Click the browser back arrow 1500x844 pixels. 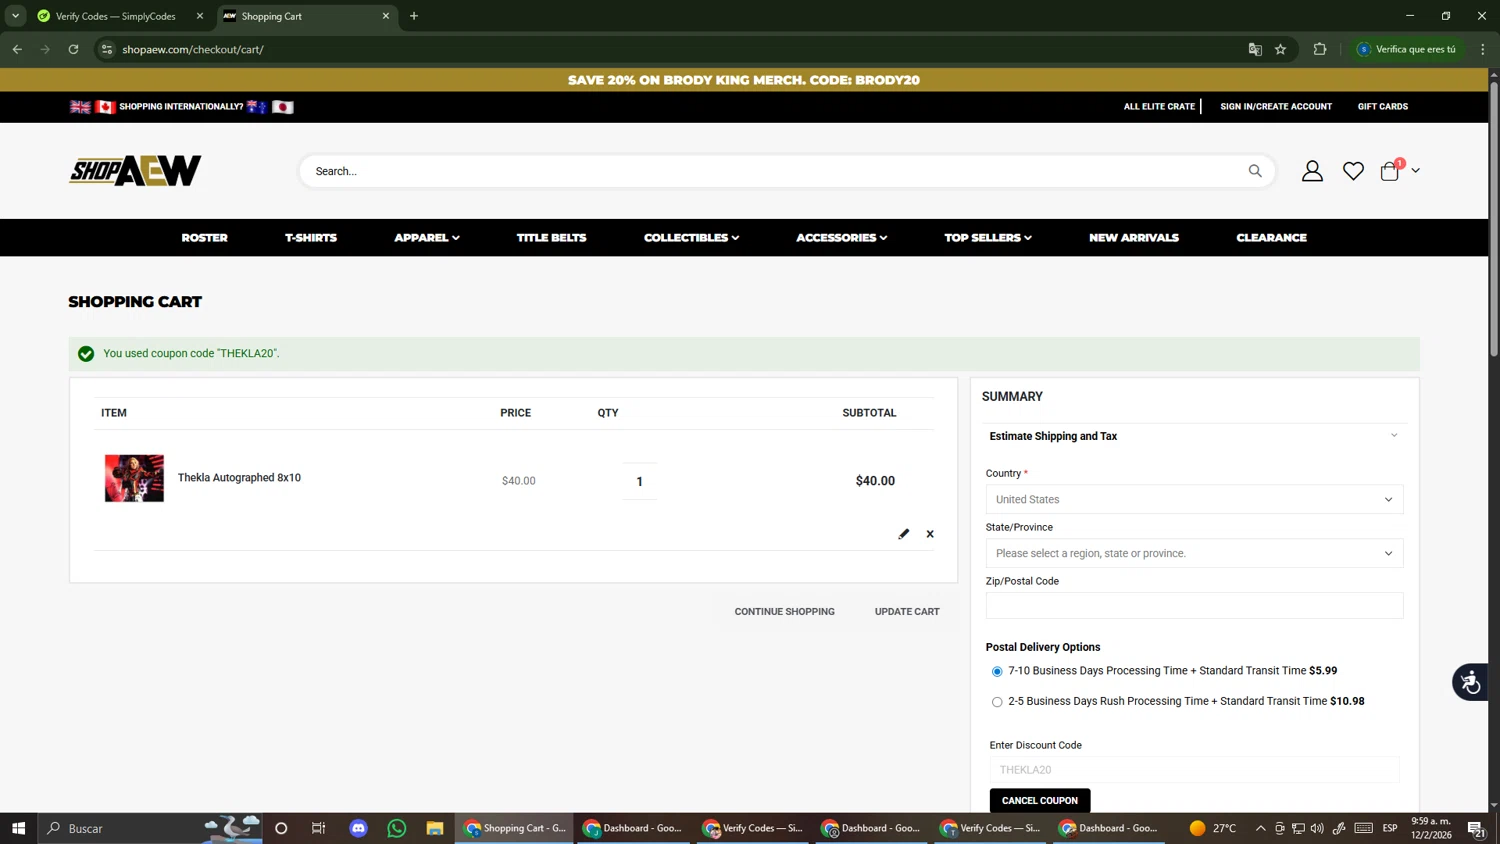(x=17, y=49)
